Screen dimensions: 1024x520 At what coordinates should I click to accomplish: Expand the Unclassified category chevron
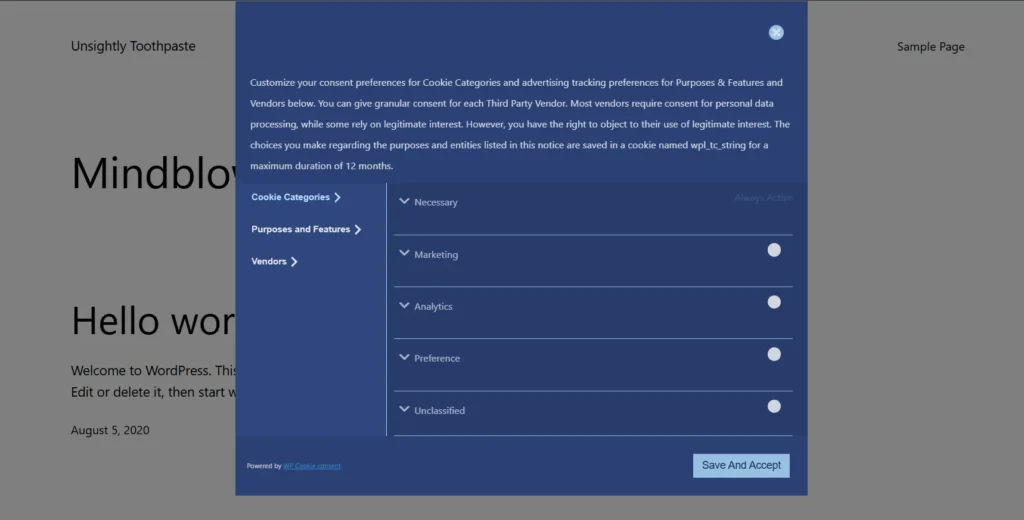[405, 409]
